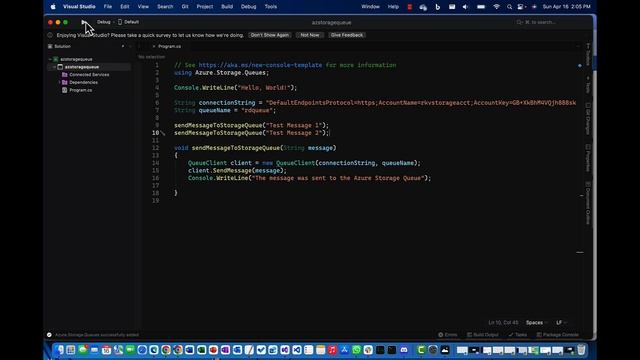
Task: Open the File menu
Action: tap(108, 7)
